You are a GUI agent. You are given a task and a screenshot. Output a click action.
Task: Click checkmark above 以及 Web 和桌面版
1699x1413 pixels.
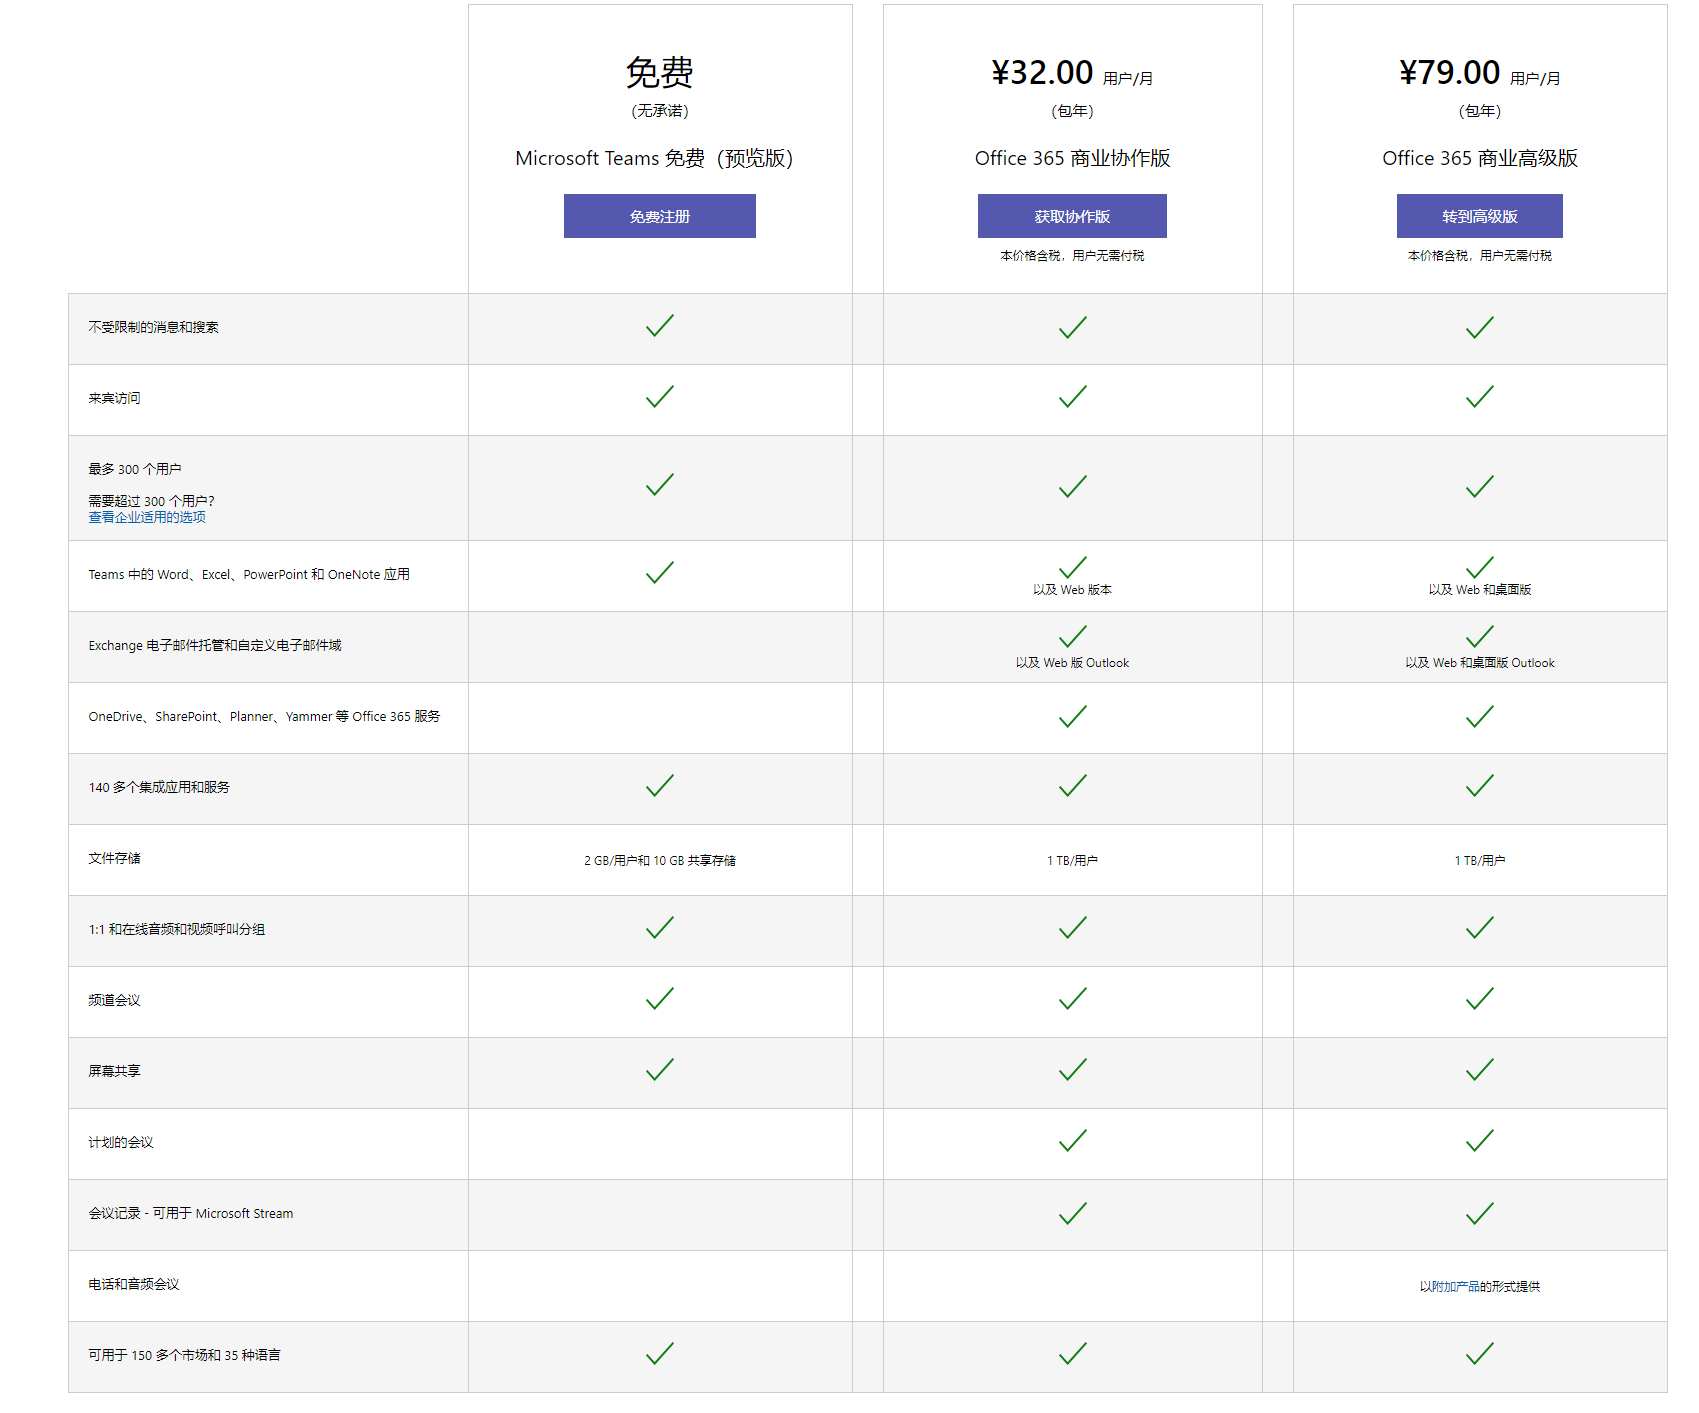(1479, 567)
